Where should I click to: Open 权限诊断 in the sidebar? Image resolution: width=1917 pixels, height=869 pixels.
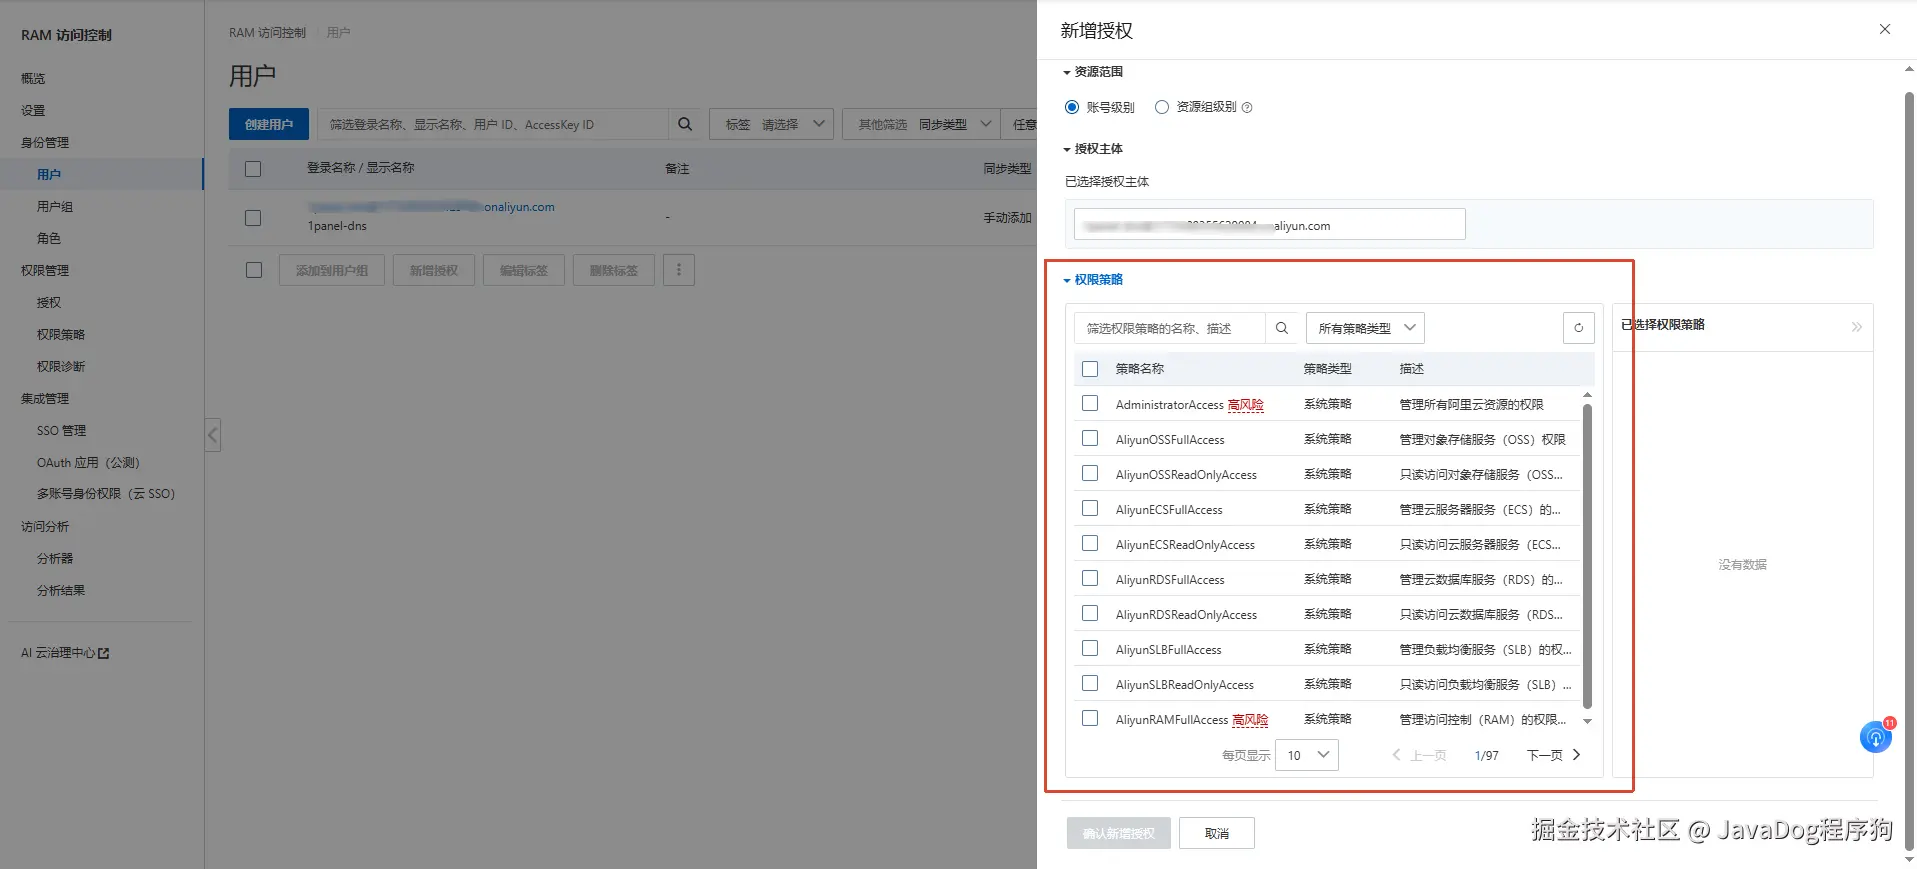[61, 367]
